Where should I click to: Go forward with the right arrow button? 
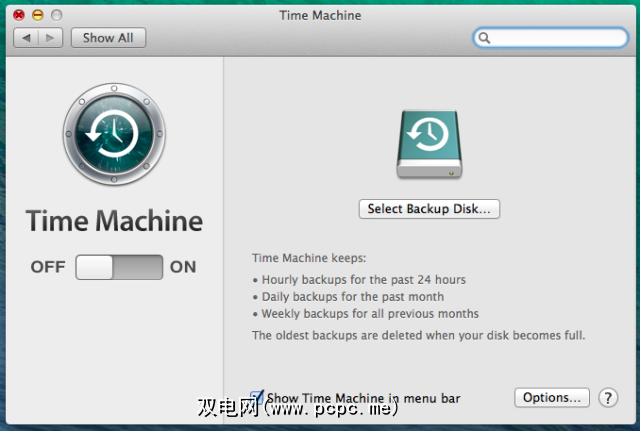[50, 38]
